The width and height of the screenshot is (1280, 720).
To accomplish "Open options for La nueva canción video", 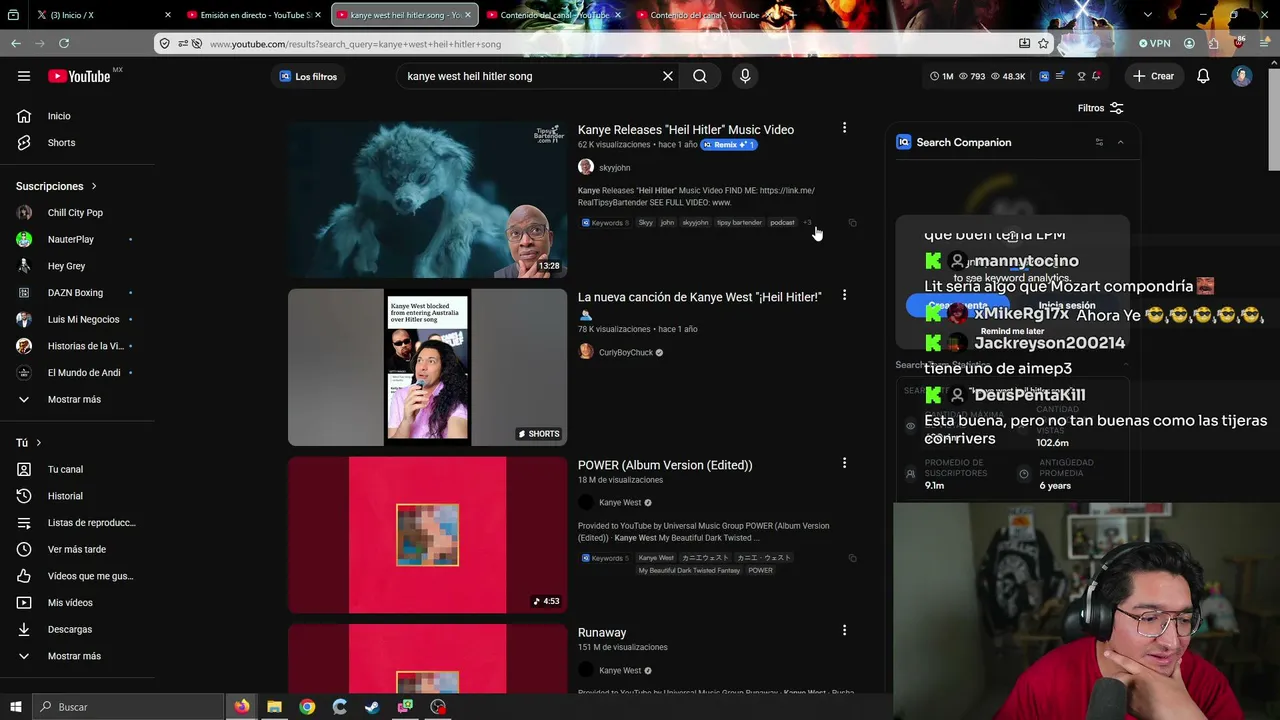I will tap(844, 295).
